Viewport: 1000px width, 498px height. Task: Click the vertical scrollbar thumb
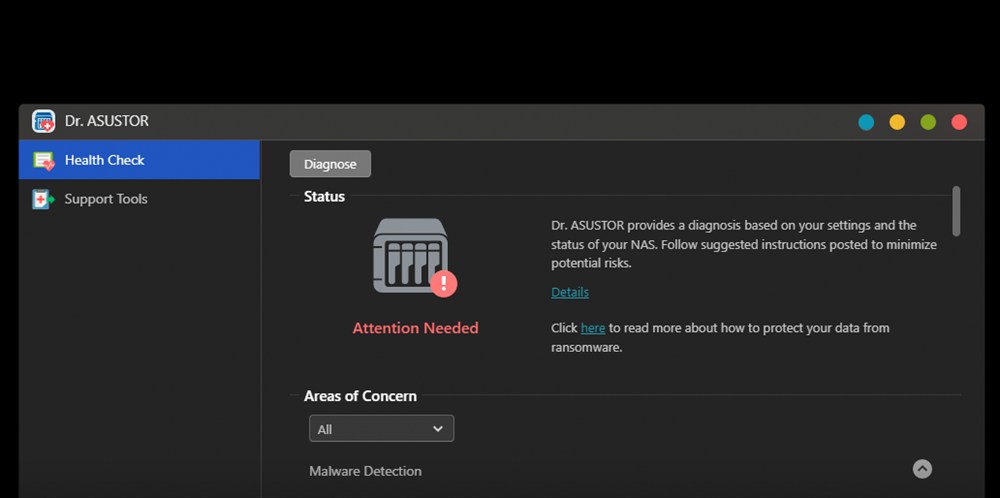[x=955, y=211]
